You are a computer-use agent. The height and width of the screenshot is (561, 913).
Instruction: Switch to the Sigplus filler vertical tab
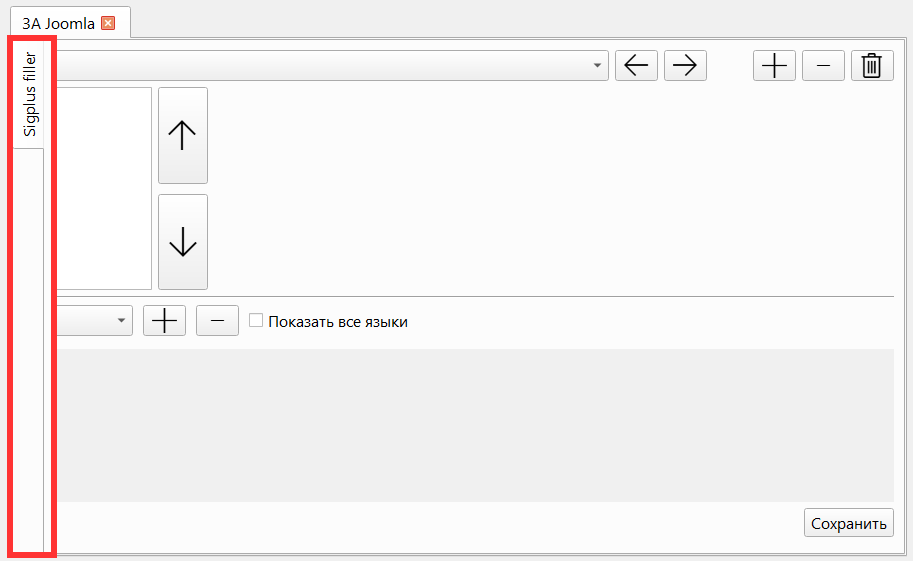tap(29, 94)
